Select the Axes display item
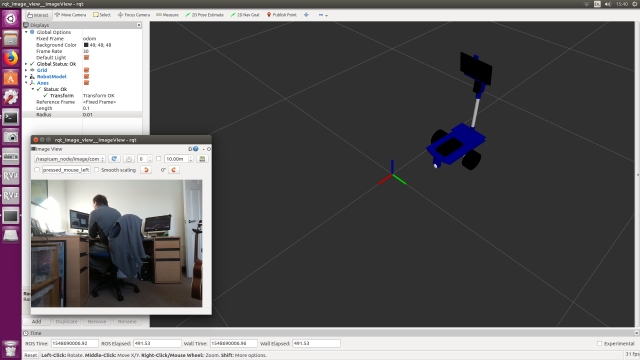Viewport: 640px width, 360px height. click(x=42, y=83)
